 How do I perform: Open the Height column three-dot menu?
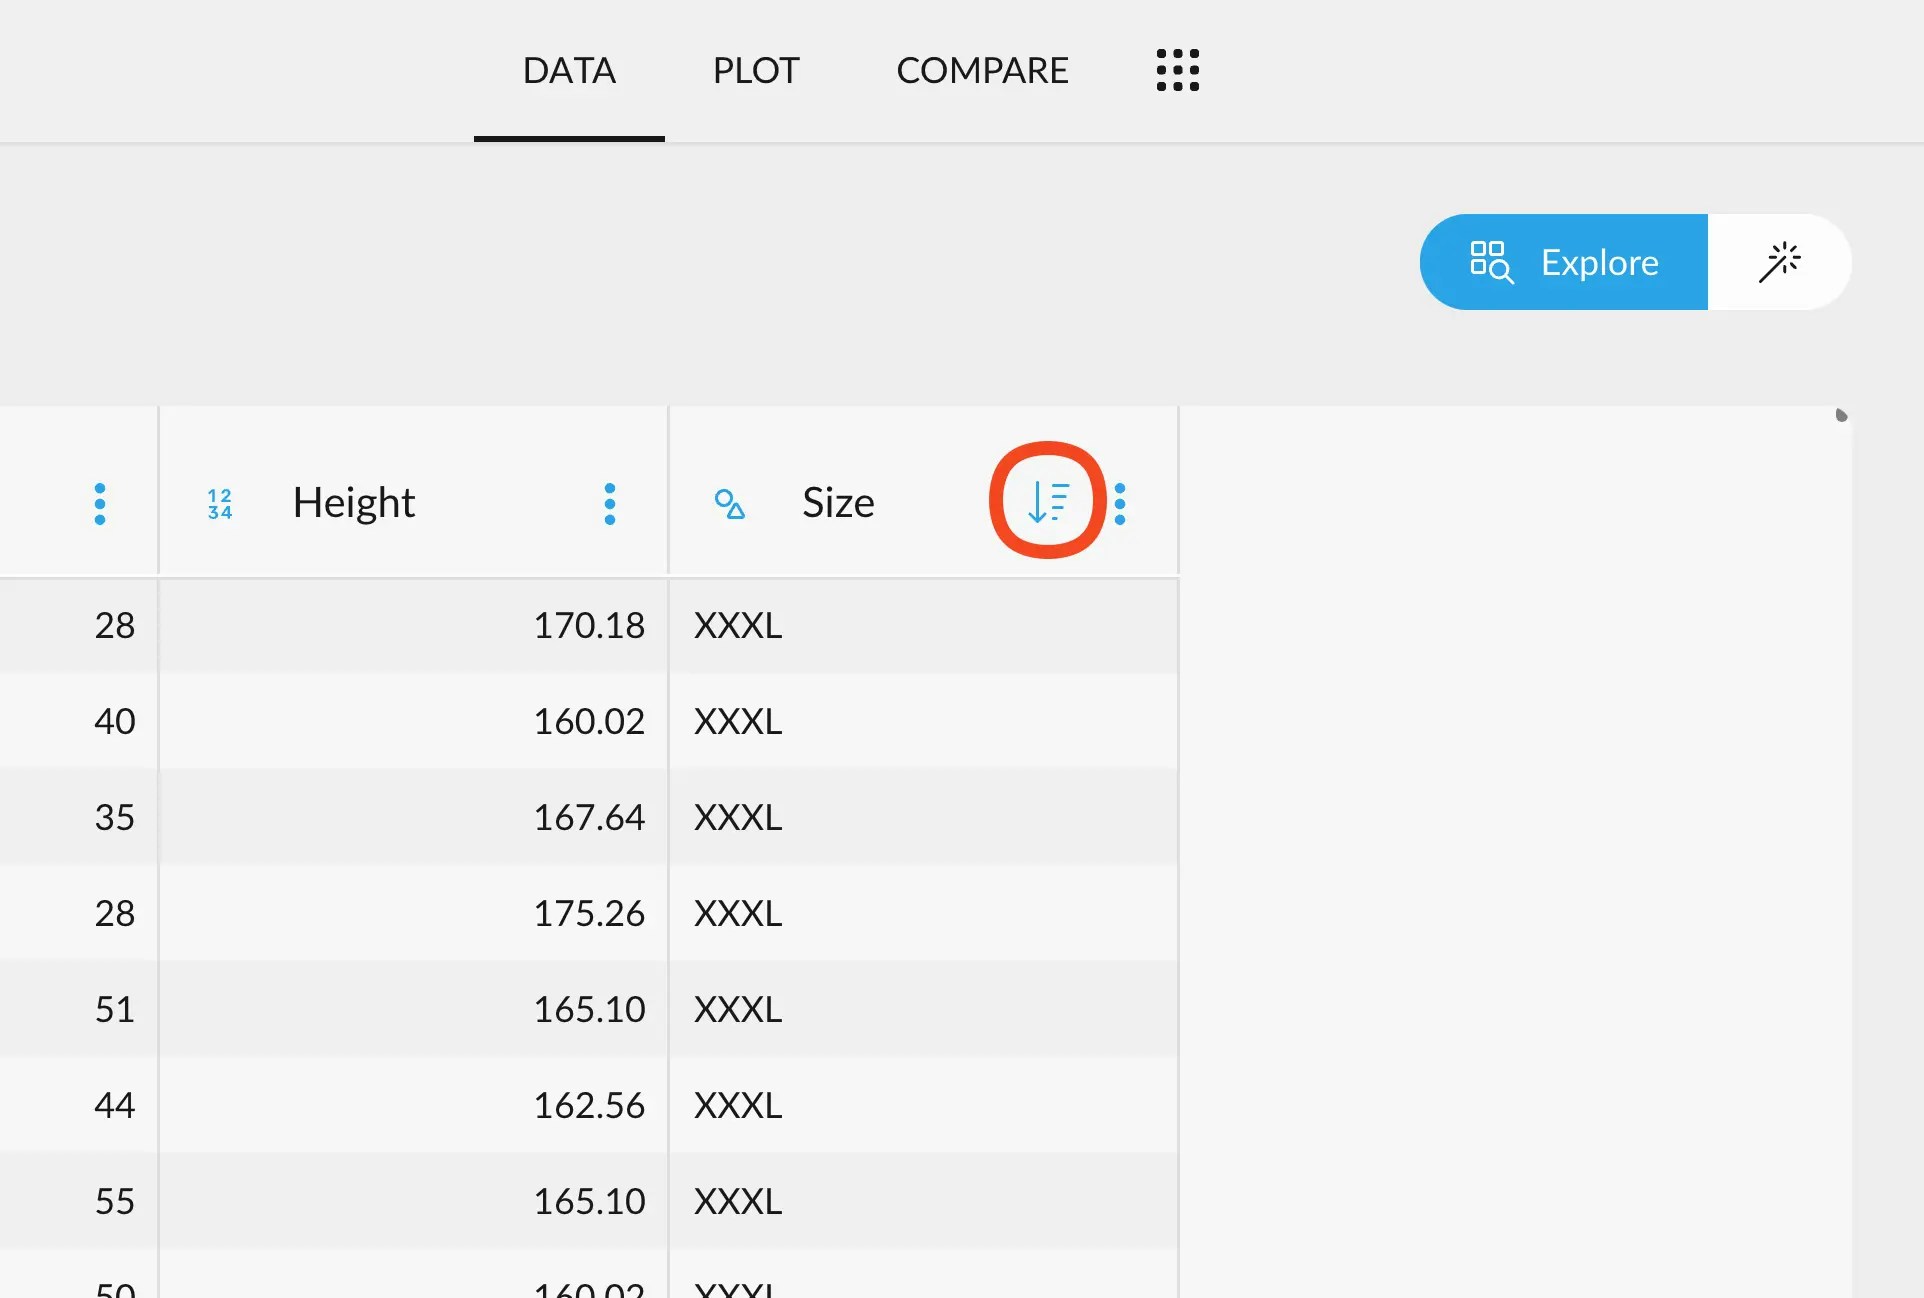(x=610, y=503)
